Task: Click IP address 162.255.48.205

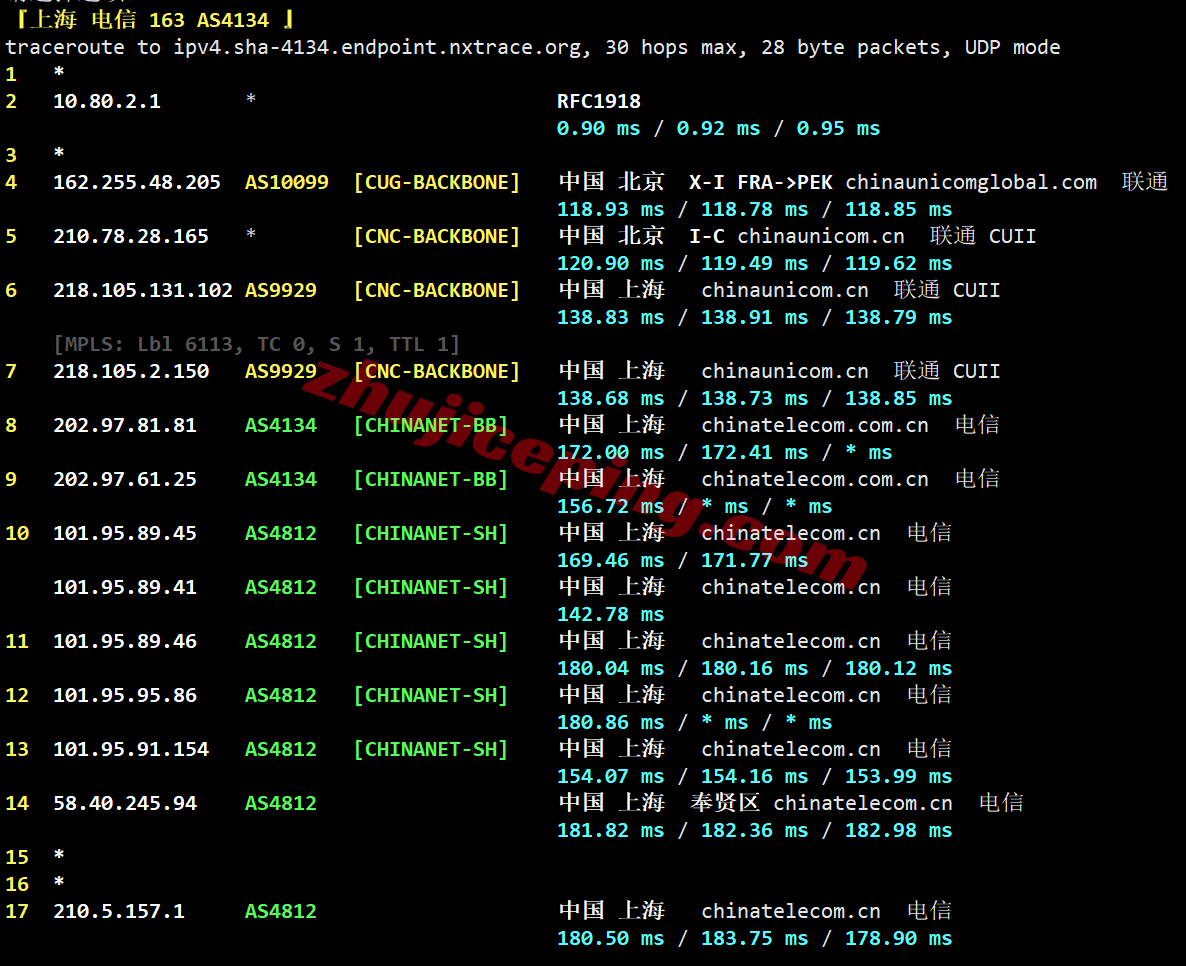Action: tap(137, 182)
